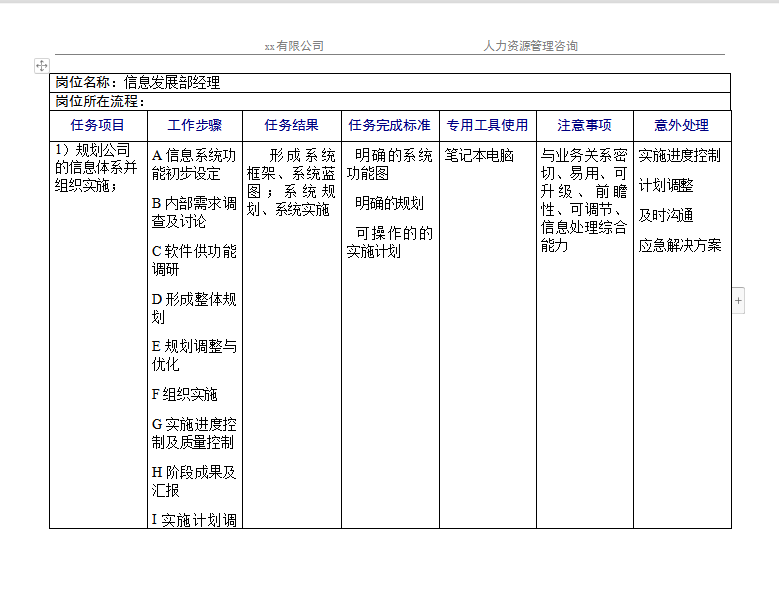
Task: Click the 应急解决方案 text
Action: 680,246
